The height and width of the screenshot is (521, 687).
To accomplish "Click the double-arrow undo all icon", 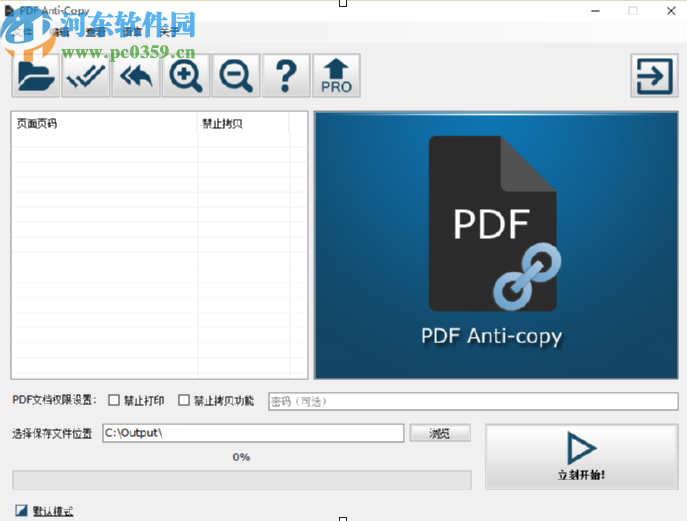I will pyautogui.click(x=136, y=76).
